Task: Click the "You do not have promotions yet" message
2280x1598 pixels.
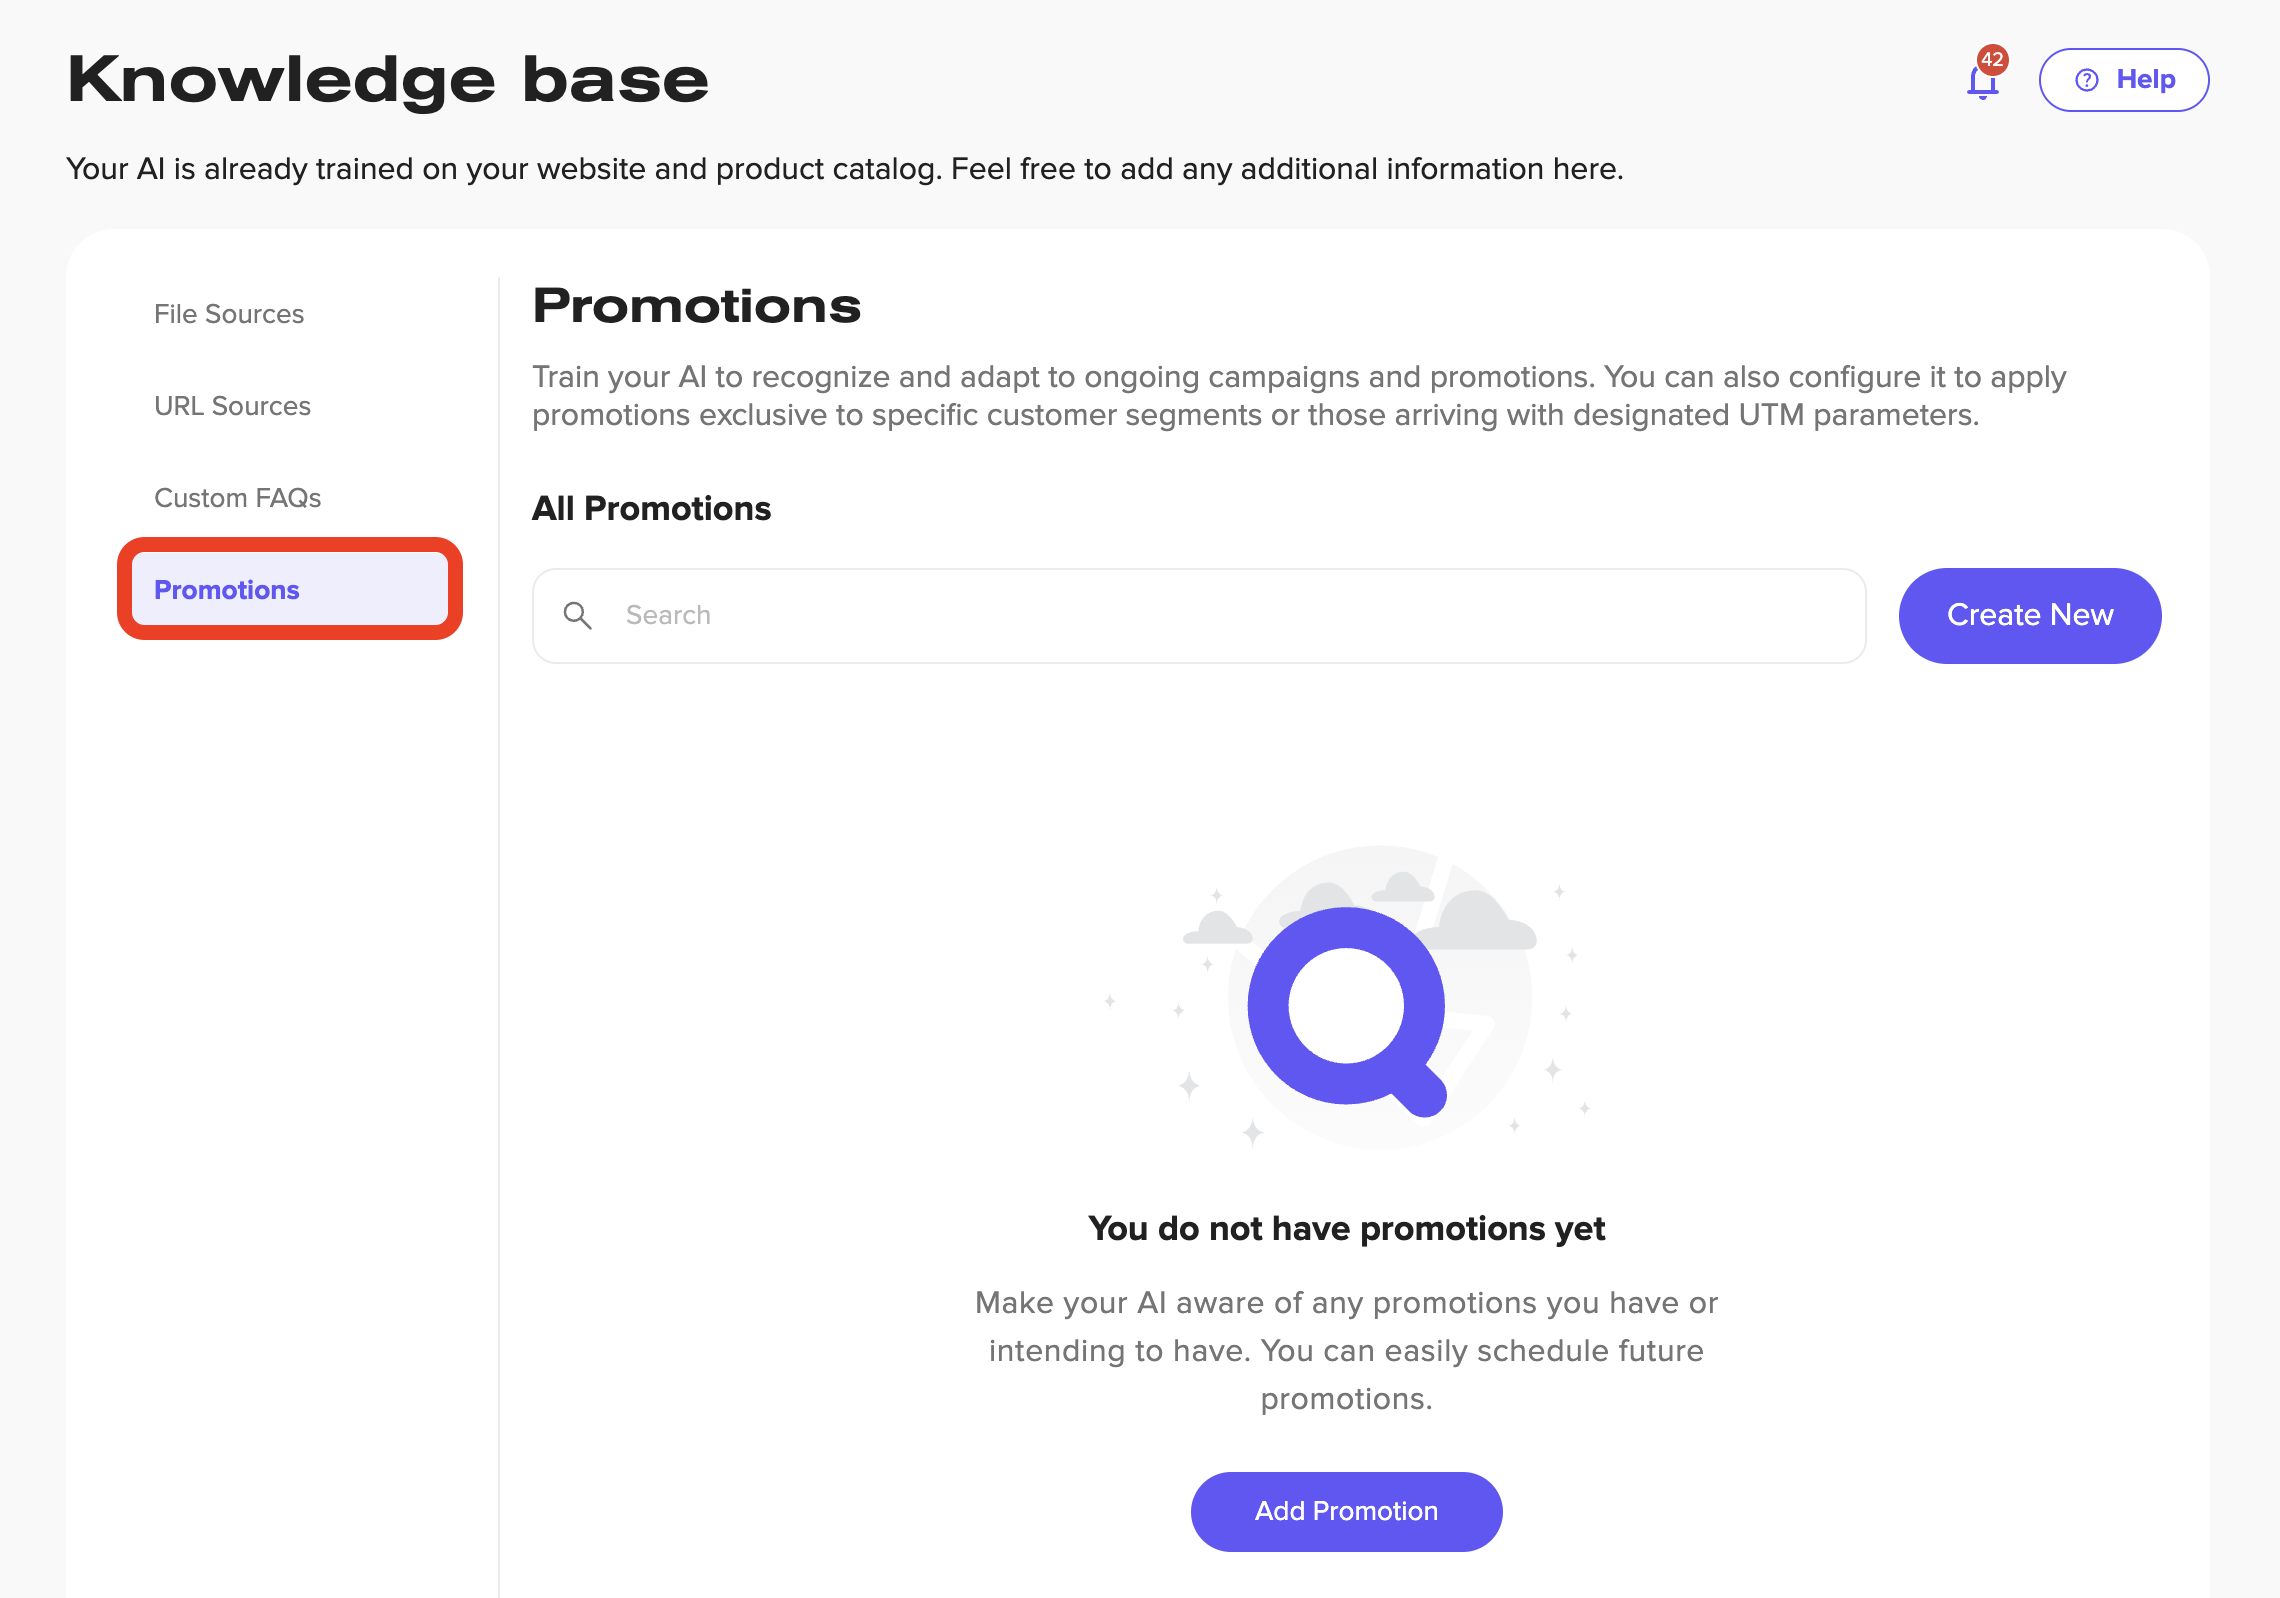Action: [1346, 1228]
